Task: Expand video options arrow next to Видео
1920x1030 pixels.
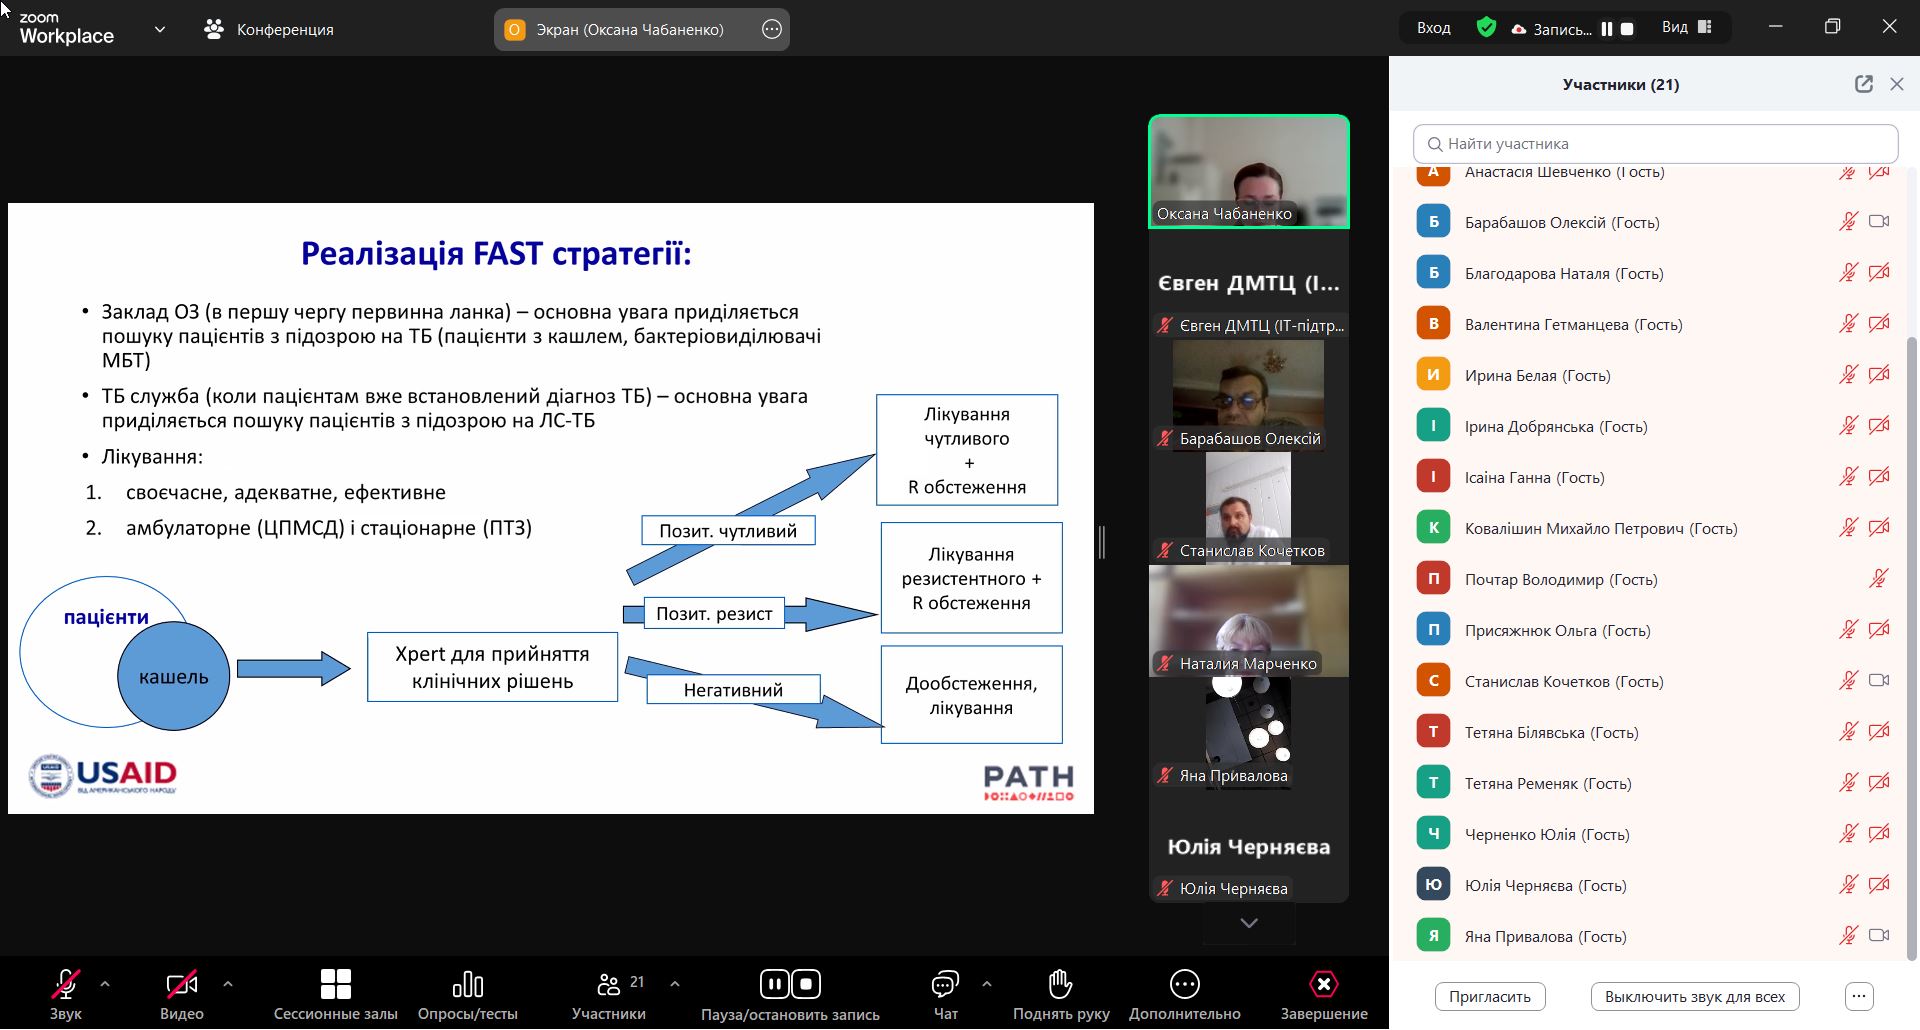Action: point(228,984)
